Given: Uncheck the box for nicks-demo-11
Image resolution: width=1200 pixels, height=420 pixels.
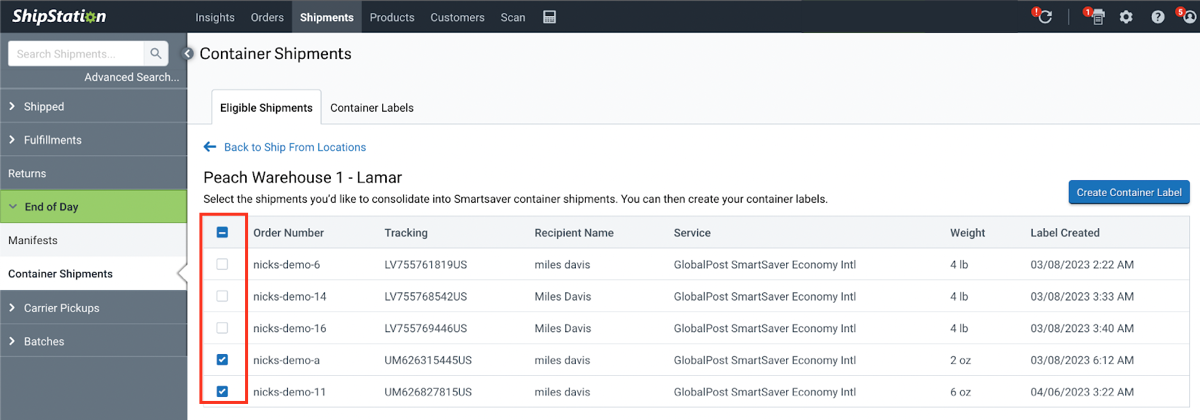Looking at the screenshot, I should (222, 392).
